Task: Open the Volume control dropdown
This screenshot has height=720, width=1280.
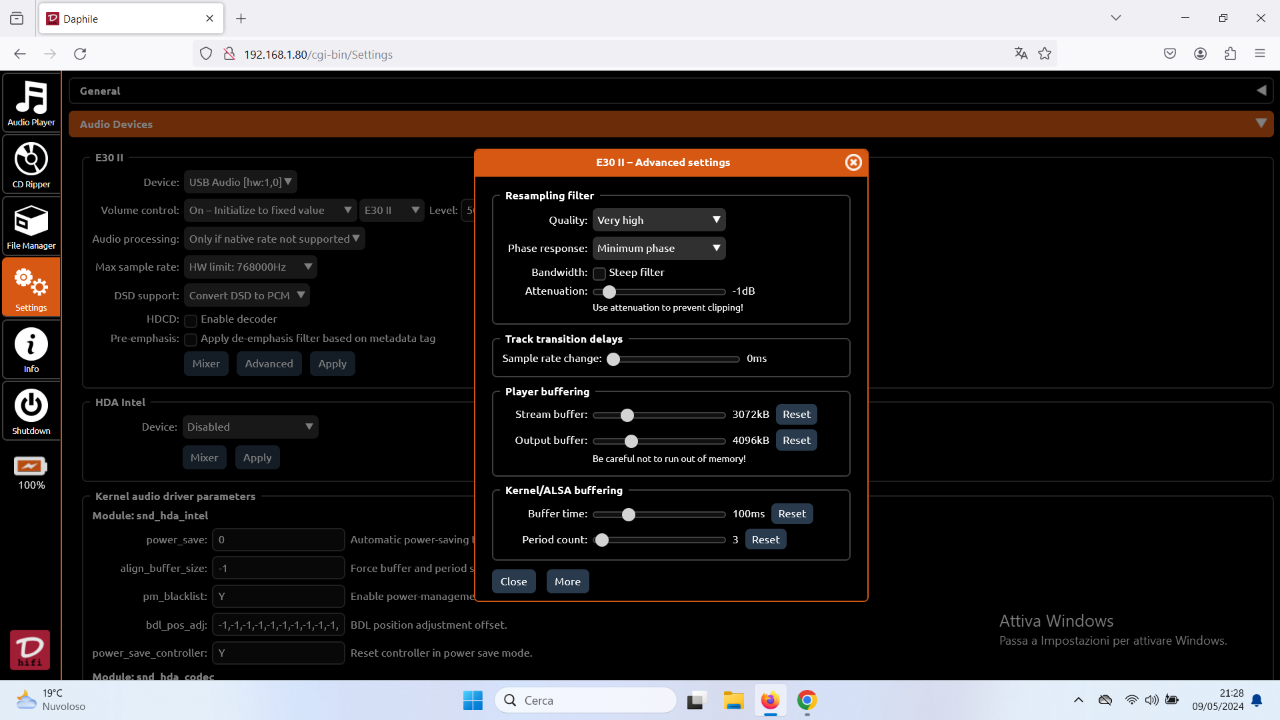Action: point(270,210)
